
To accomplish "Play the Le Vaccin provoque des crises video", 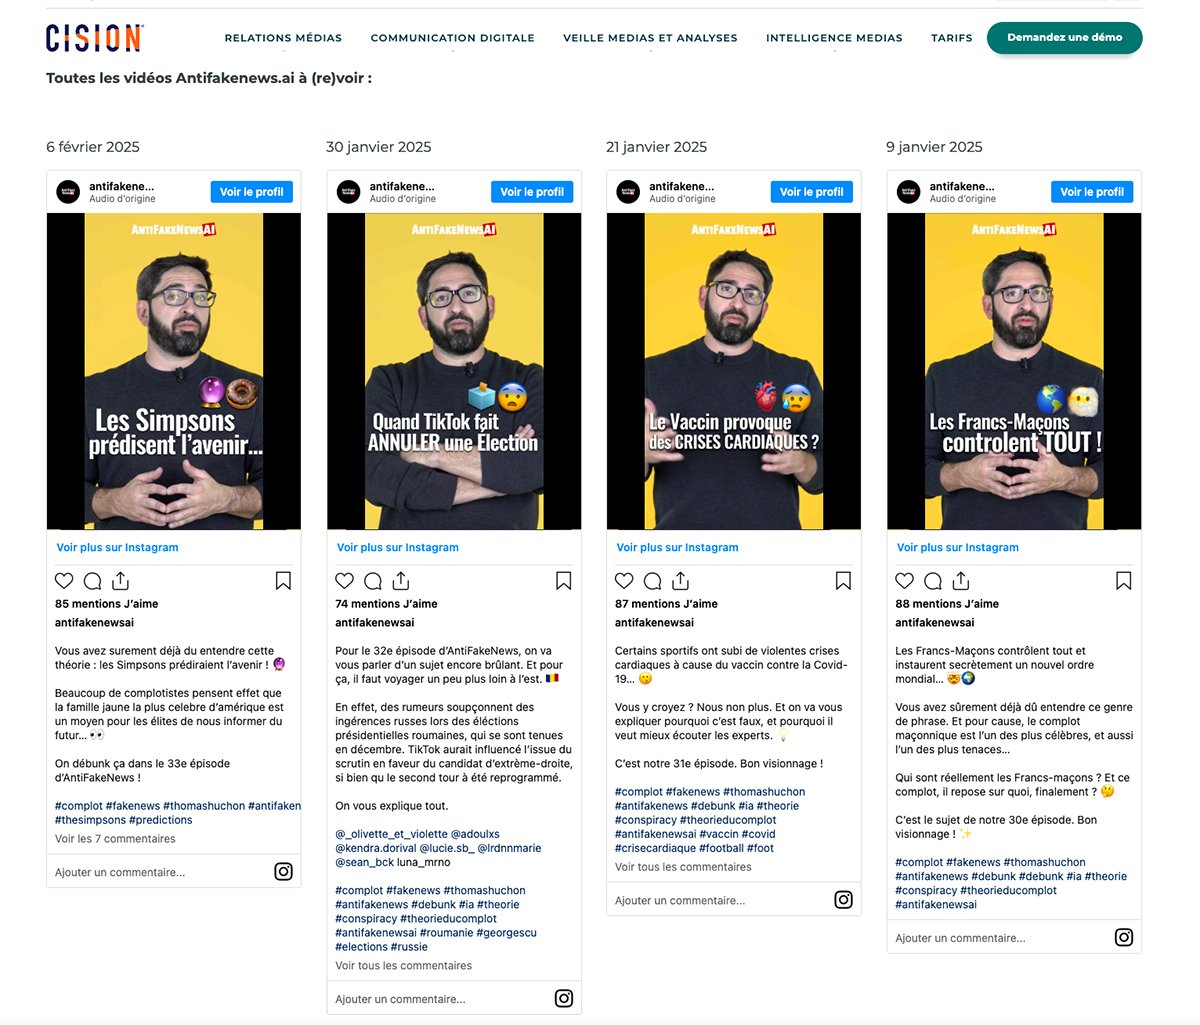I will (x=734, y=371).
